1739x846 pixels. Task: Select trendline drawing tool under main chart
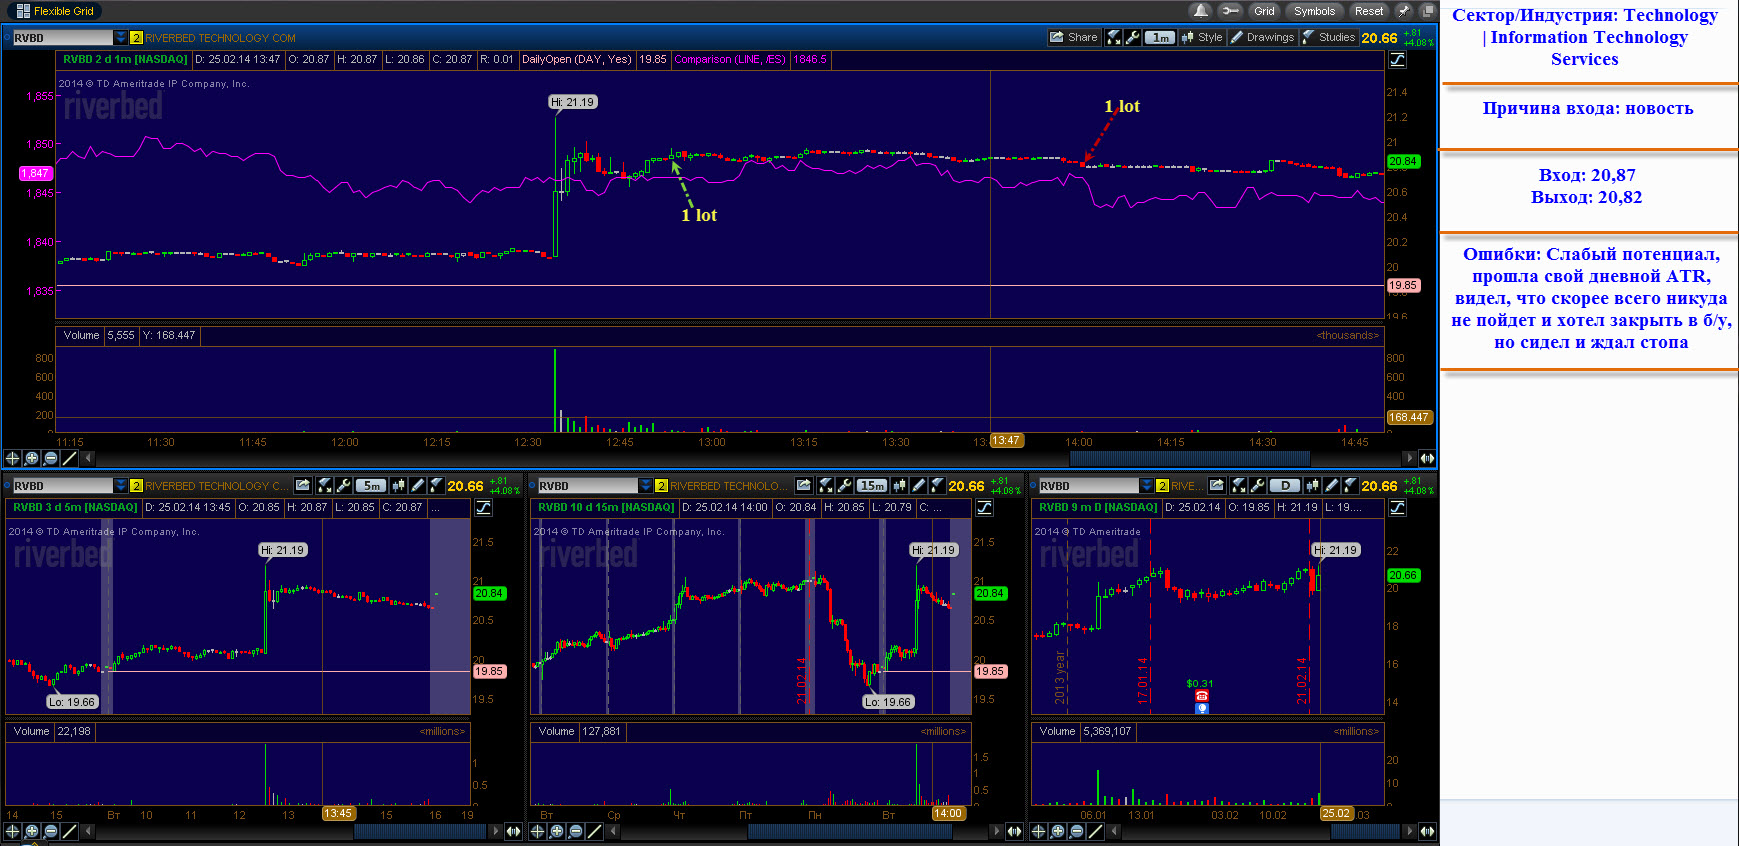pos(70,458)
